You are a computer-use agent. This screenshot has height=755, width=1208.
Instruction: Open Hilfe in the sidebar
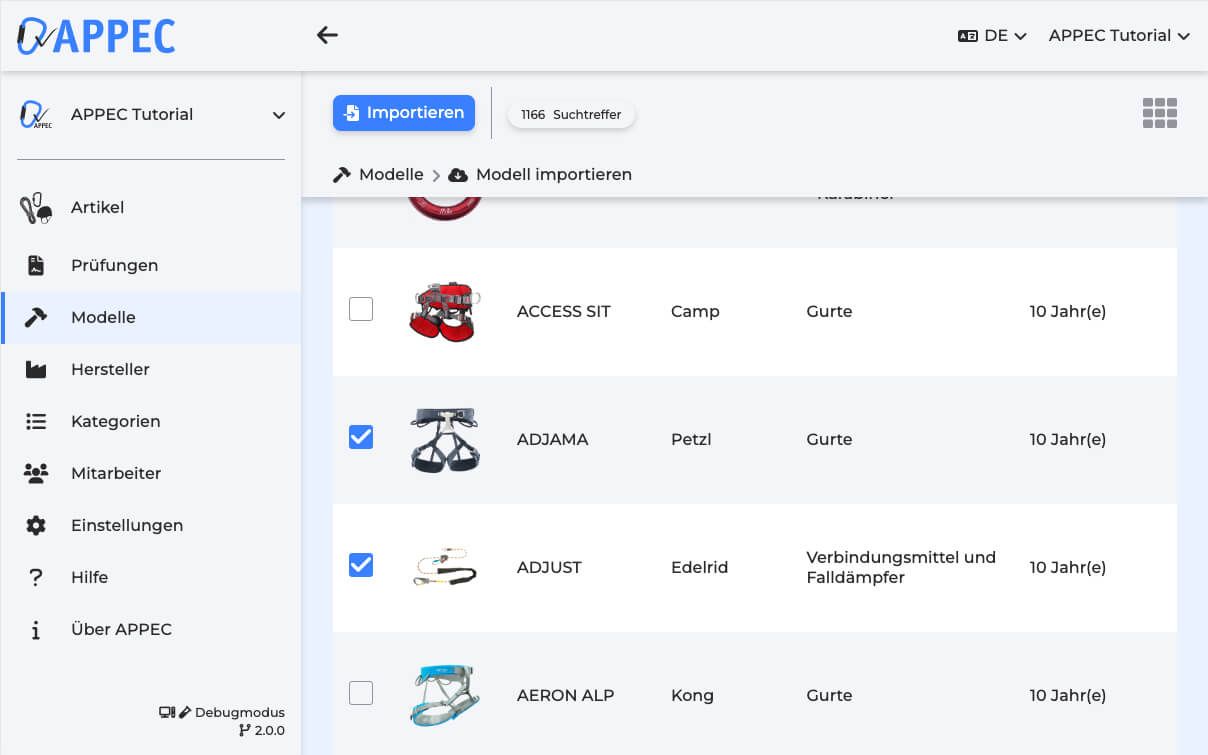(x=89, y=577)
